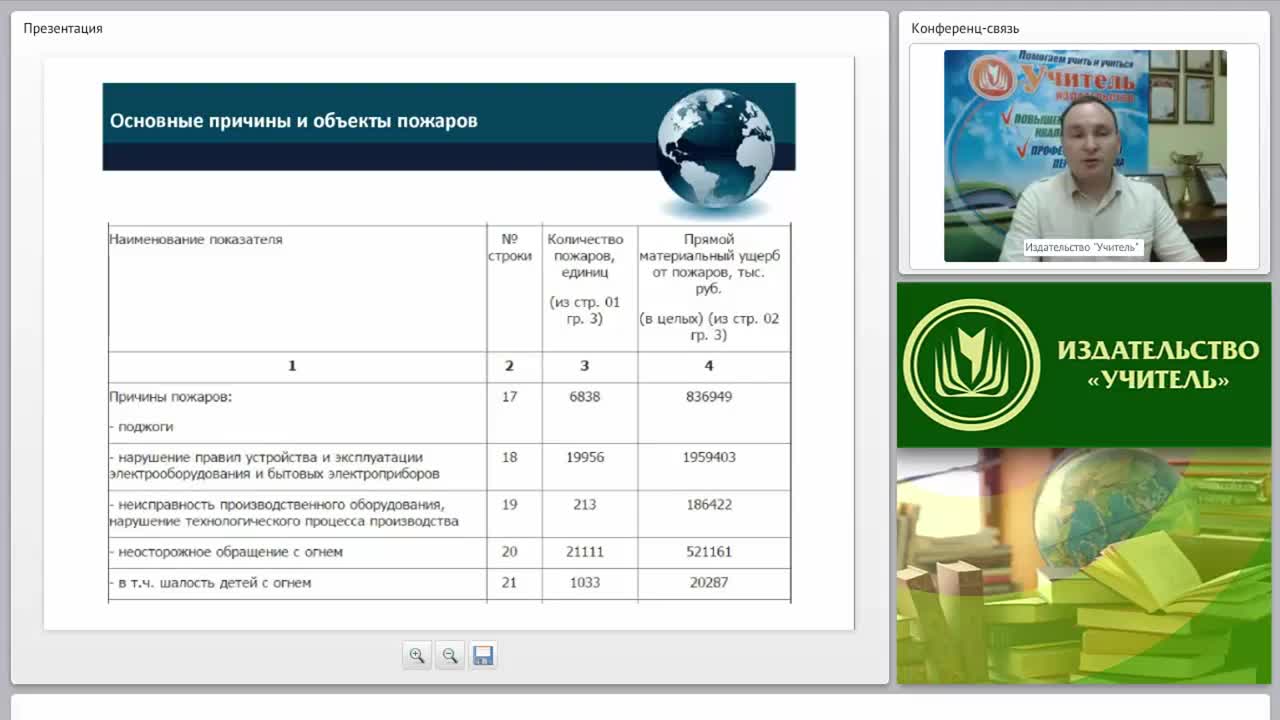Click the speaker video in the conference panel
The width and height of the screenshot is (1280, 720).
point(1085,156)
